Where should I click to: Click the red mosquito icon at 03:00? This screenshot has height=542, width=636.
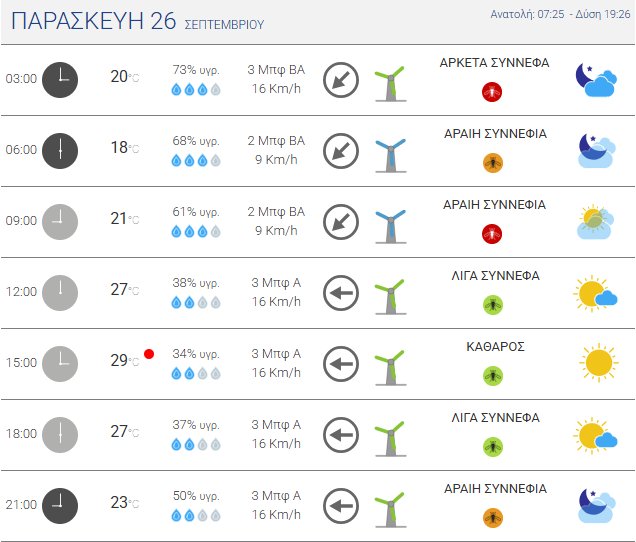point(492,92)
